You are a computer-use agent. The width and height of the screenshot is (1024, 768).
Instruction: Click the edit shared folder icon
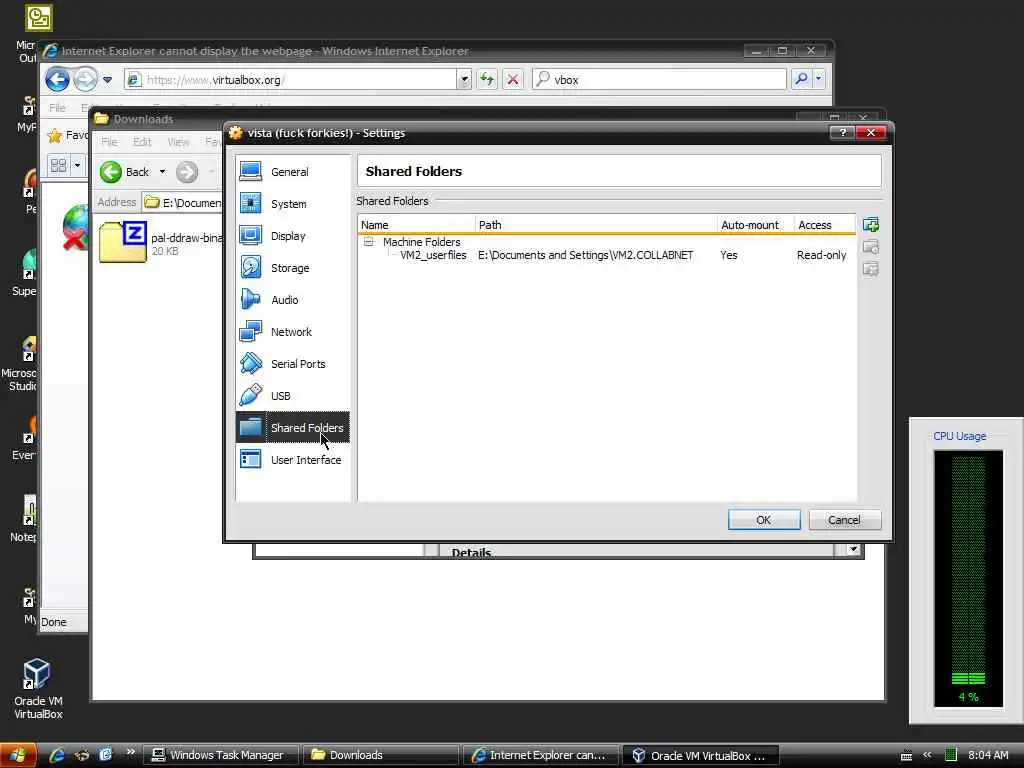tap(871, 248)
